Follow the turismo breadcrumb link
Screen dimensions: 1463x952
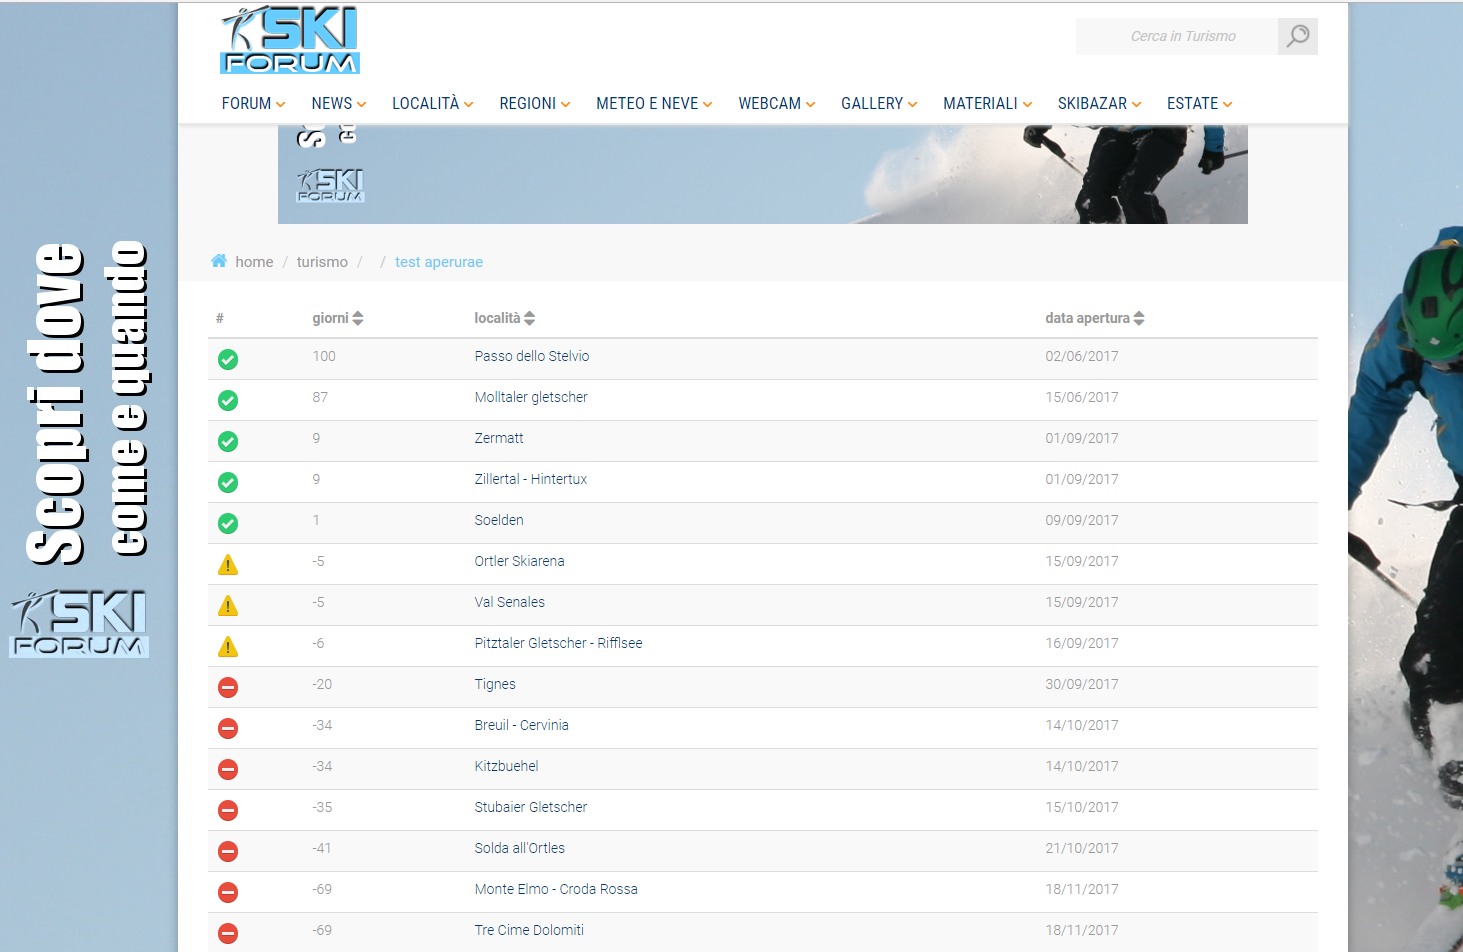coord(322,262)
